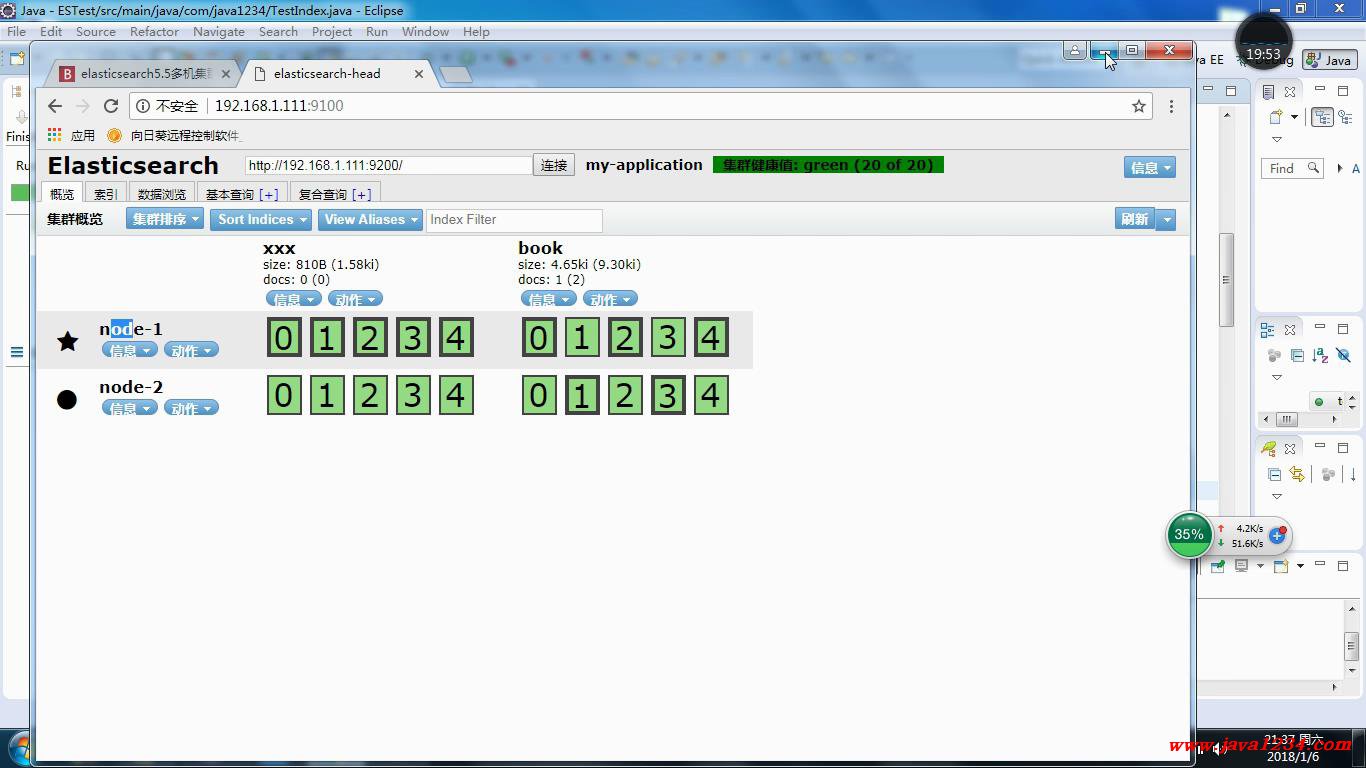
Task: Select the 概览 tab
Action: (x=62, y=194)
